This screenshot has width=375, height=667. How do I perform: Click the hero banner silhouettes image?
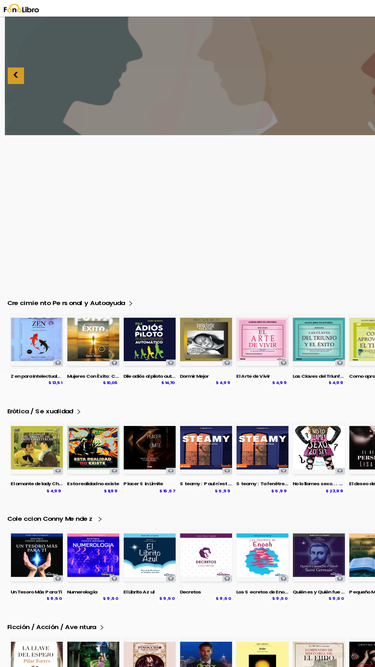click(x=190, y=76)
